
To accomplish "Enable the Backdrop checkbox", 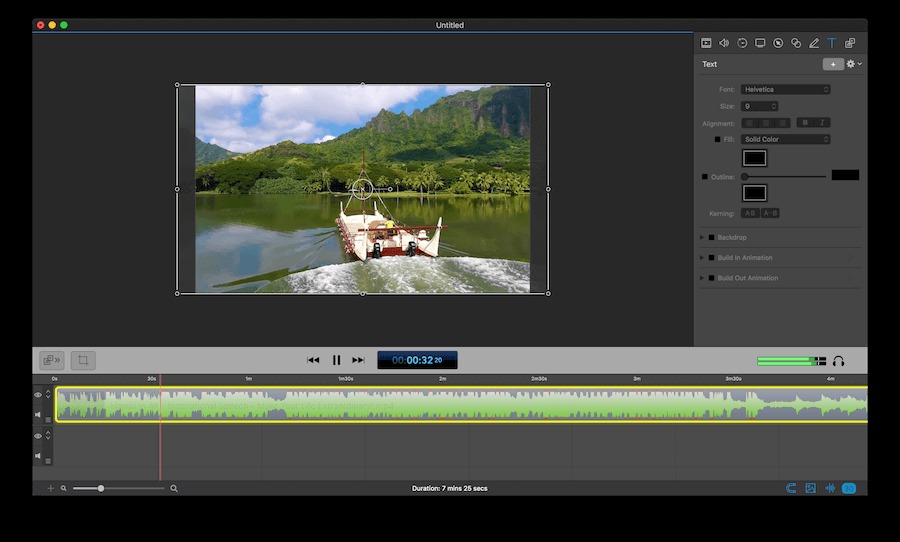I will coord(712,238).
